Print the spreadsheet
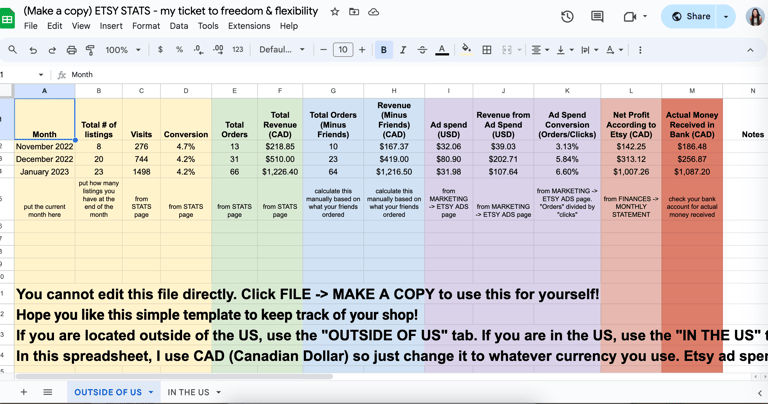Viewport: 768px width, 404px height. pos(72,50)
